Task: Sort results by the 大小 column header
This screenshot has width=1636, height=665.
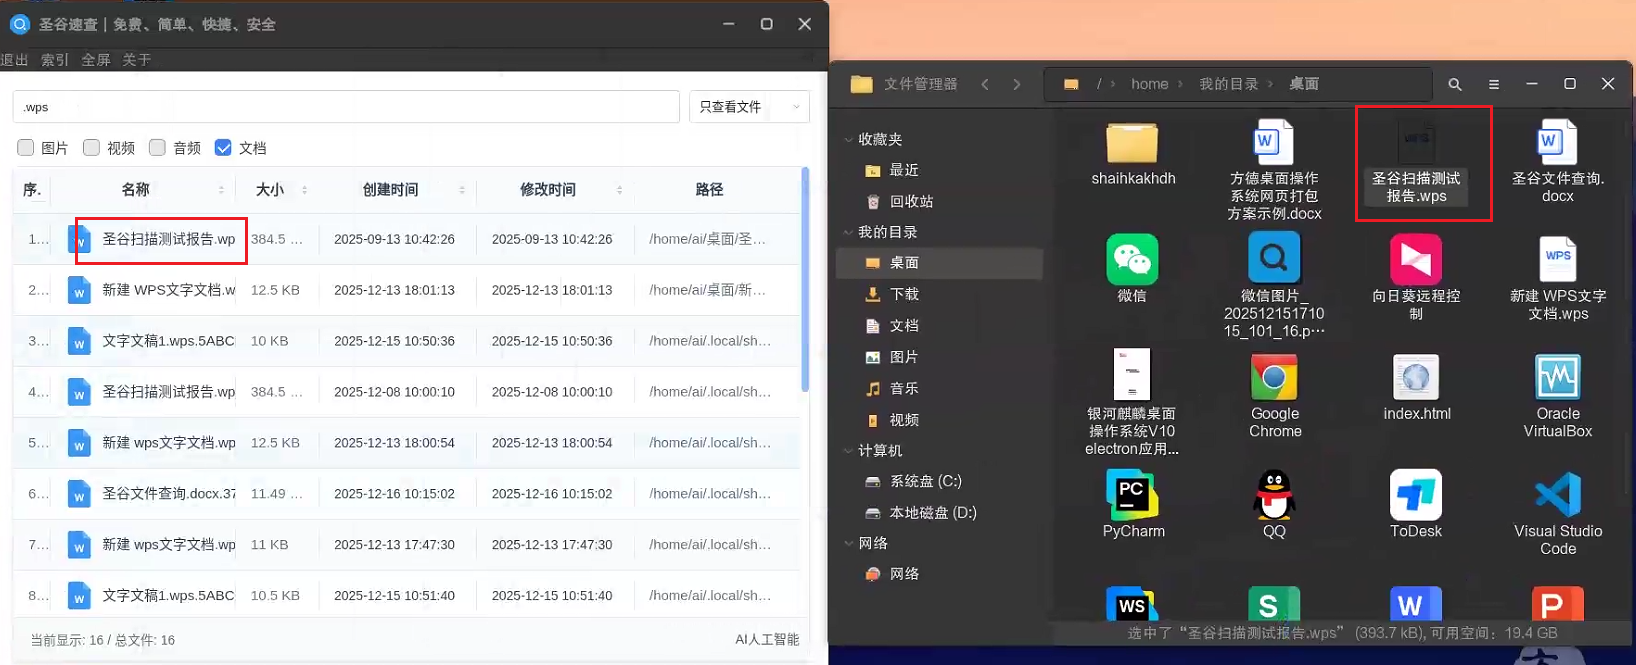Action: tap(269, 190)
